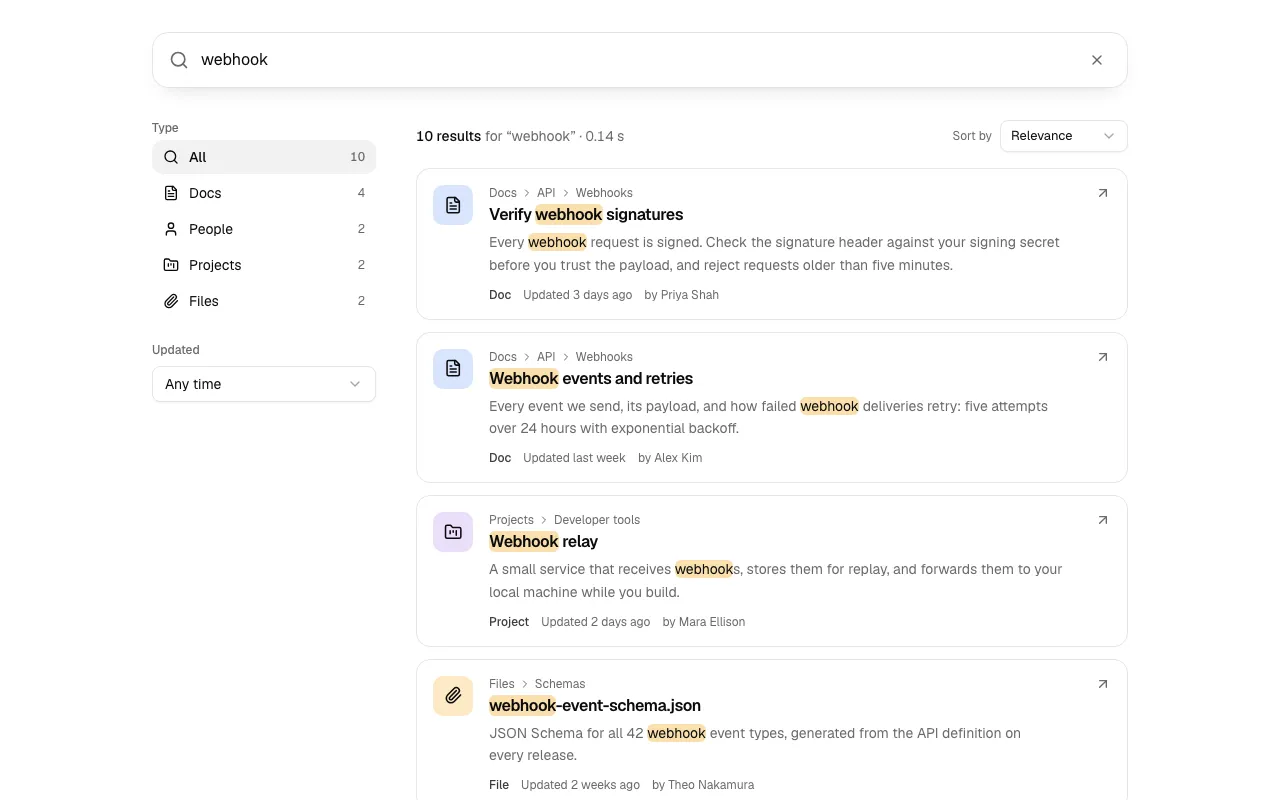
Task: Clear the webhook search query
Action: [1097, 60]
